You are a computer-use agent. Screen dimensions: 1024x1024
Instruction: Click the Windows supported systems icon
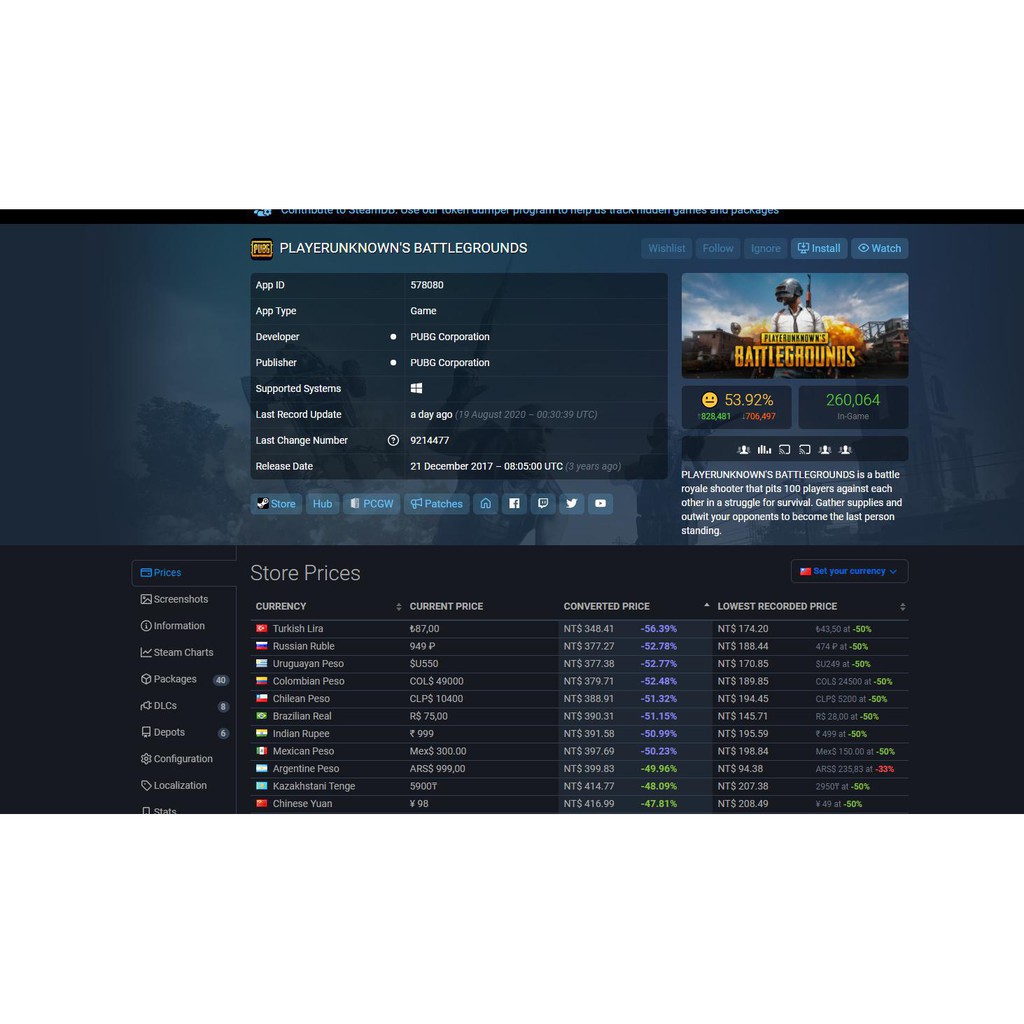click(416, 389)
